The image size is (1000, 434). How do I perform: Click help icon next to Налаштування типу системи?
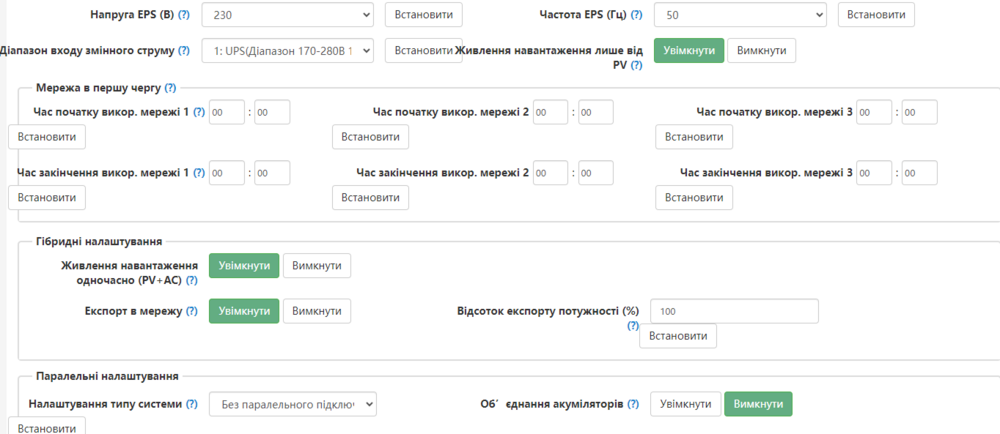[x=191, y=404]
